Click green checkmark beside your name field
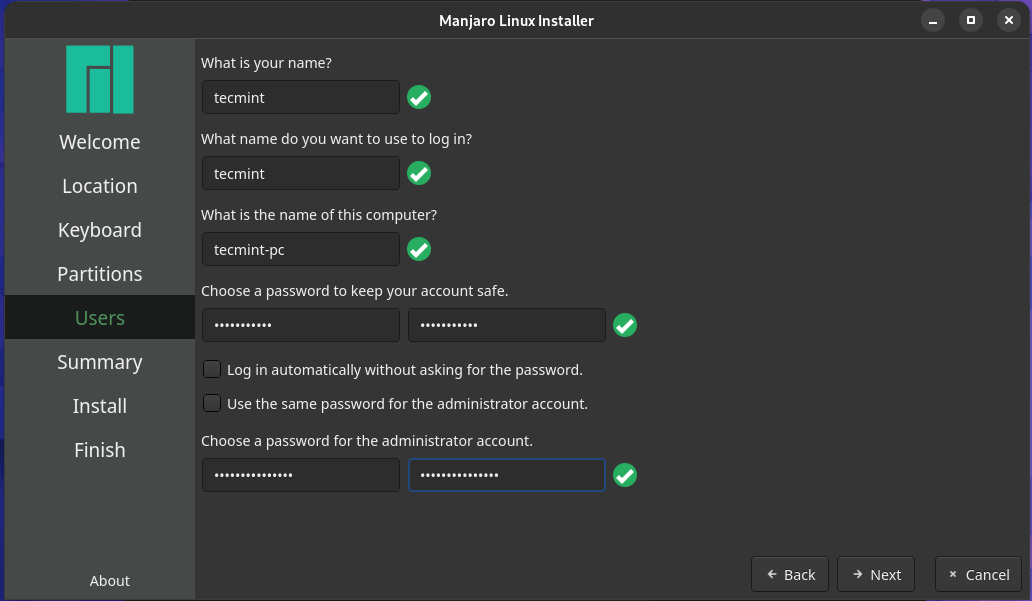 (x=419, y=98)
